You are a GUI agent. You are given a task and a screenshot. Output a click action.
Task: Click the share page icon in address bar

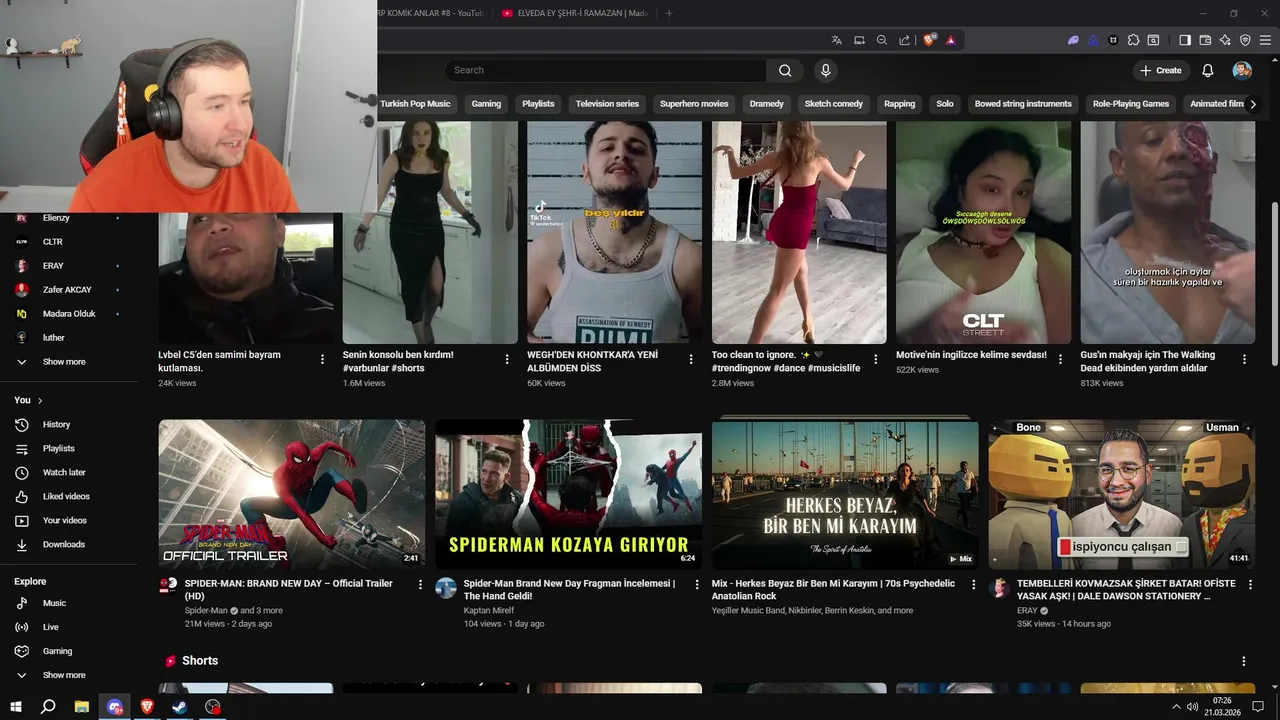(x=905, y=40)
